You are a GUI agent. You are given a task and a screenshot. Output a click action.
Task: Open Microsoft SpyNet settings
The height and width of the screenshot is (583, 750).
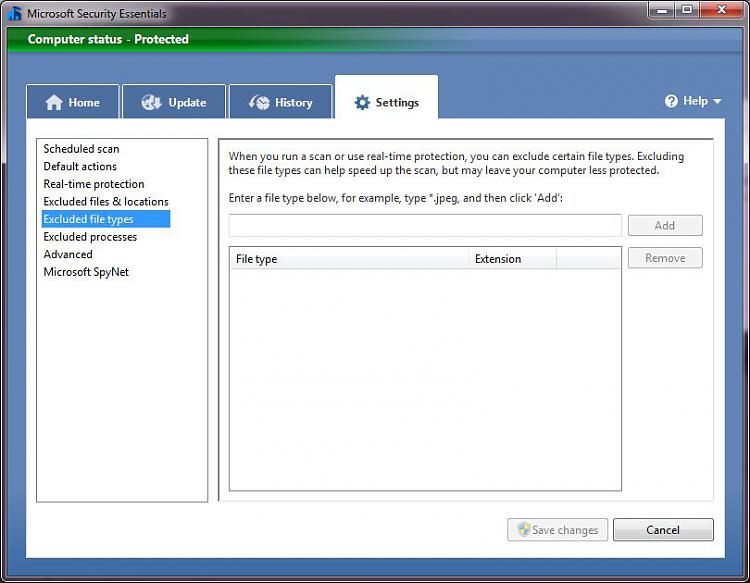86,272
